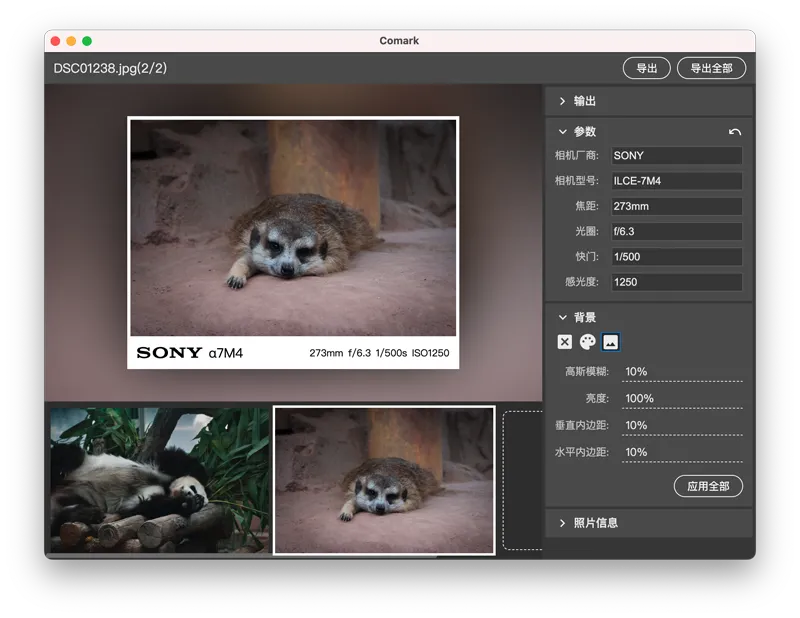This screenshot has height=618, width=800.
Task: Click the 导出 button
Action: [x=646, y=68]
